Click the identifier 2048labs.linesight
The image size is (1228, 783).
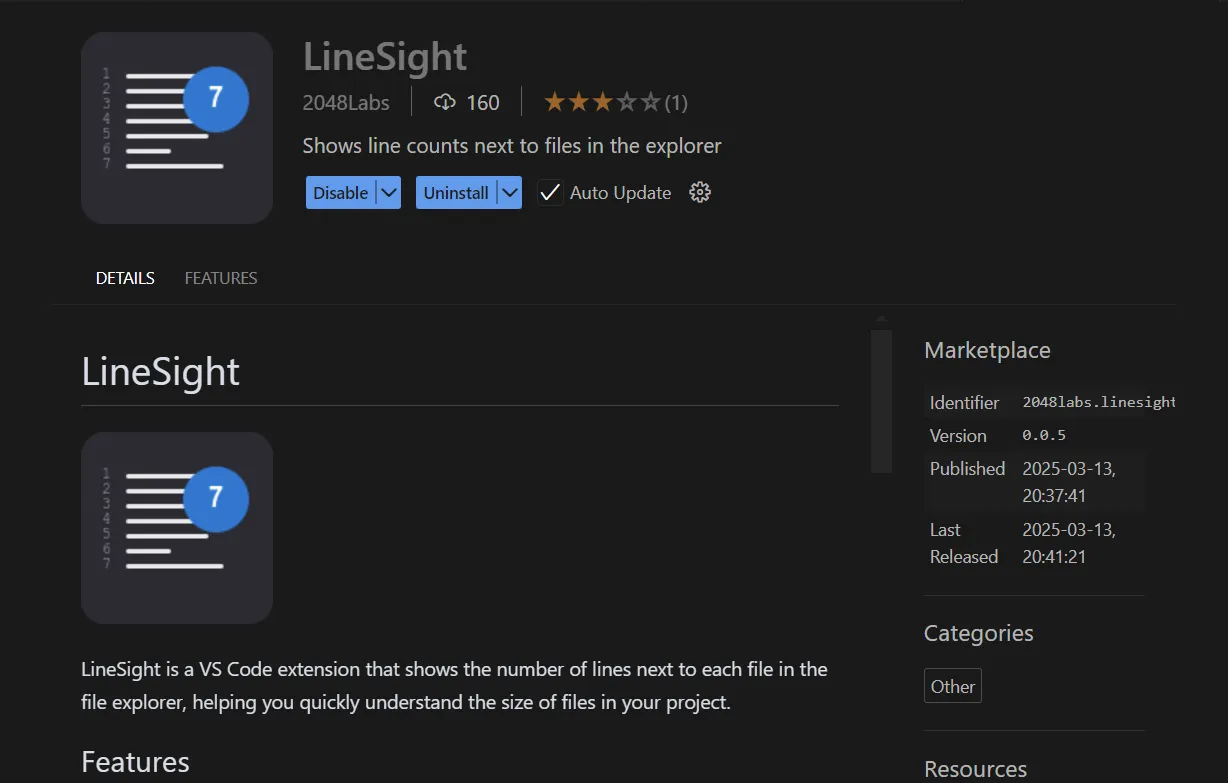1099,402
